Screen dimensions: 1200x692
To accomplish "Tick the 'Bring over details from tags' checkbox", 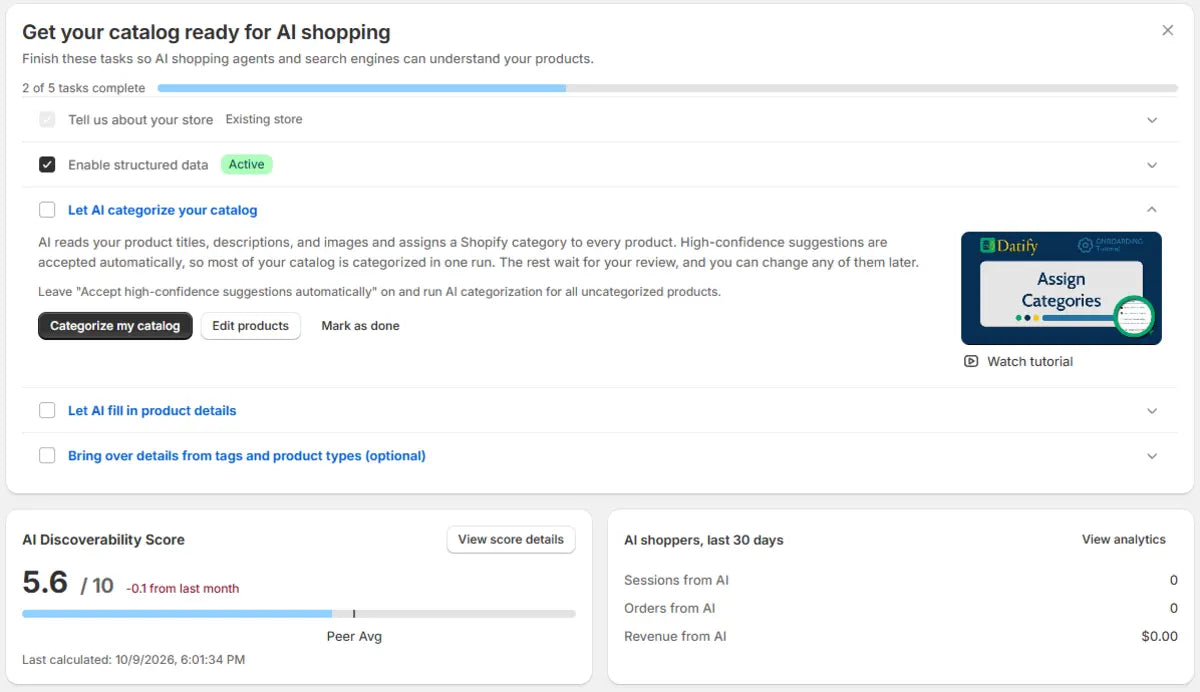I will pyautogui.click(x=47, y=455).
